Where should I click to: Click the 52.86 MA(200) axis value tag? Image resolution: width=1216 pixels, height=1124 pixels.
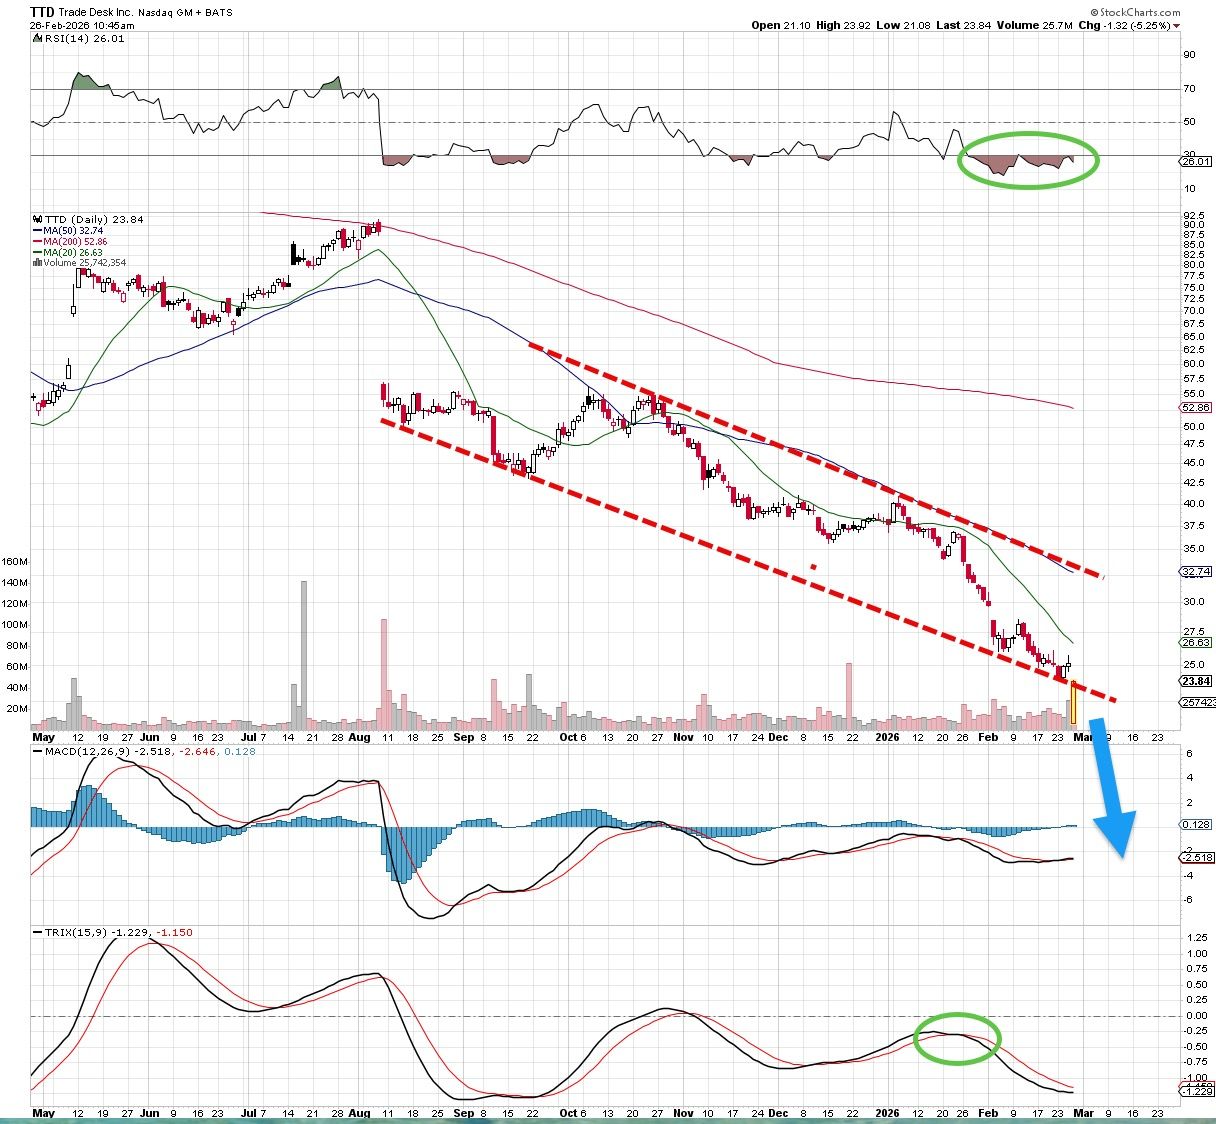1196,408
